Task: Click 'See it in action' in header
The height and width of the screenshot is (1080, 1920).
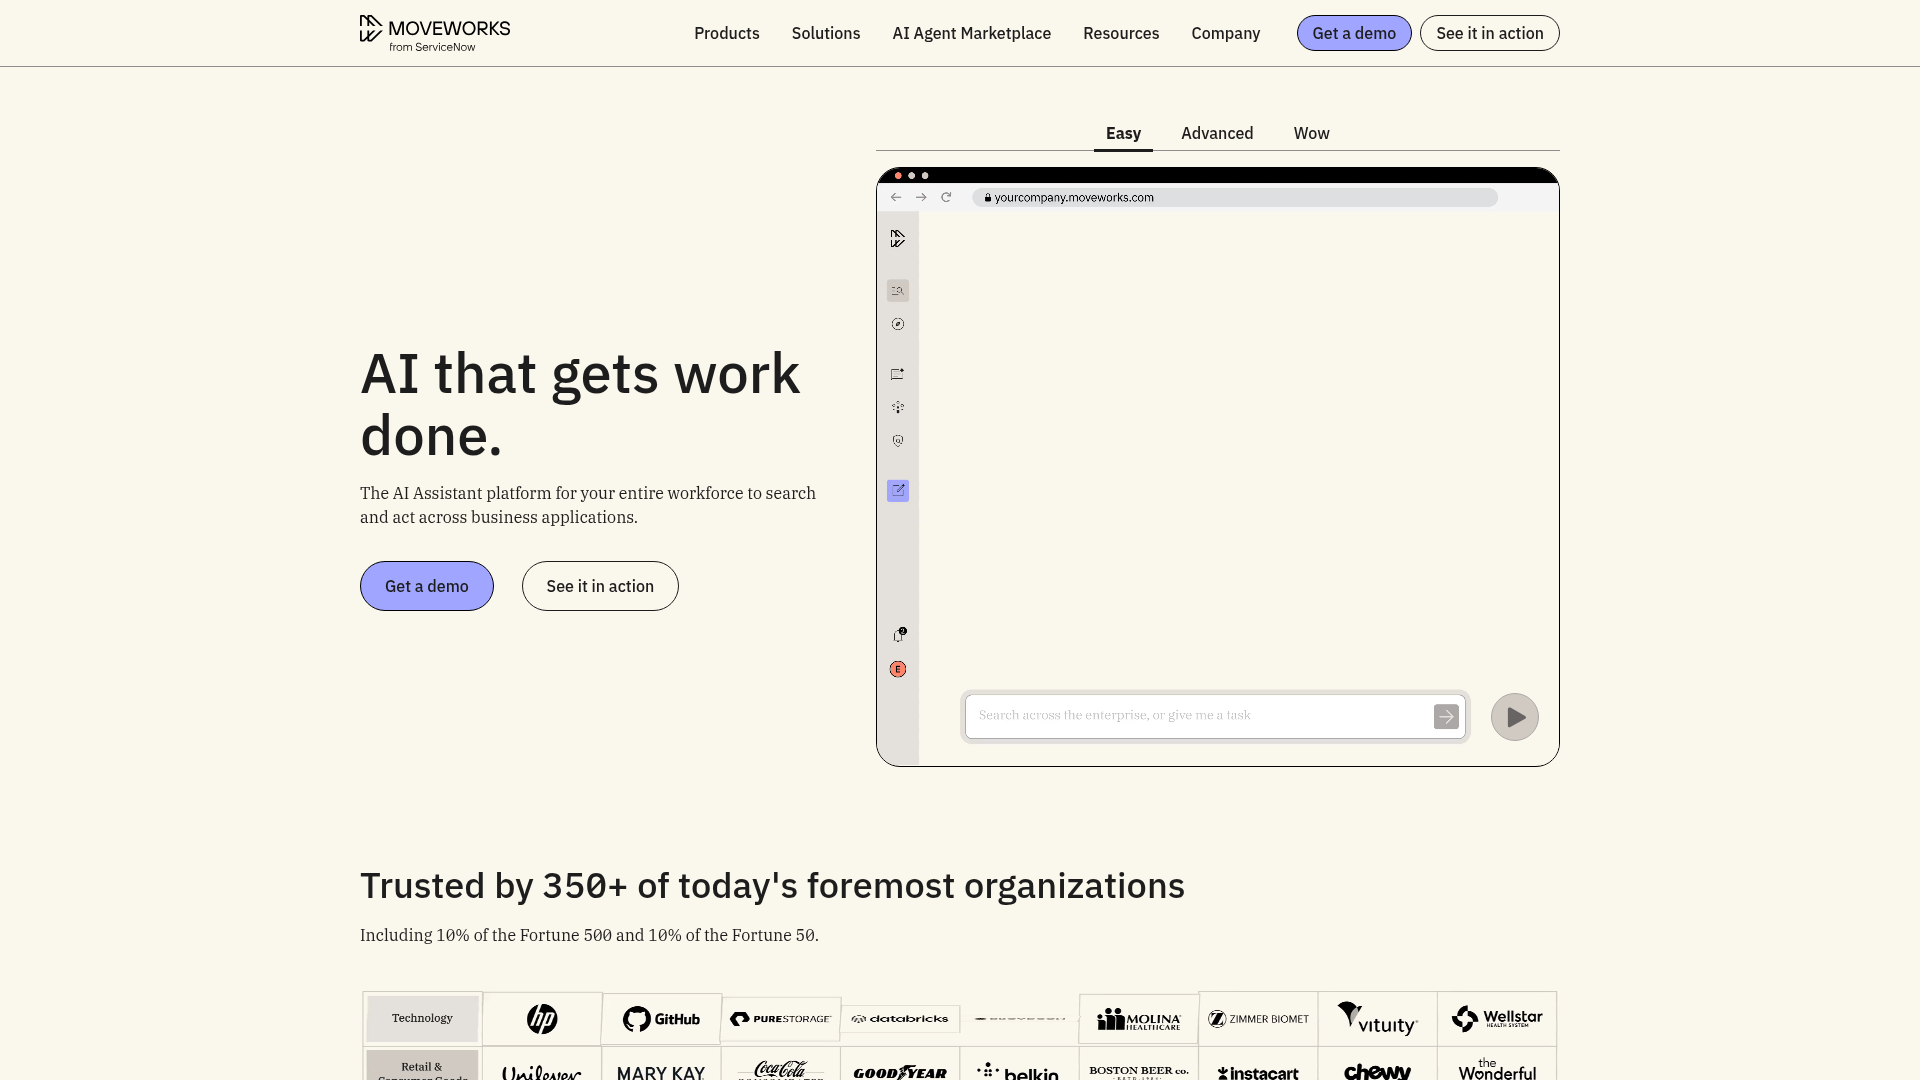Action: tap(1489, 33)
